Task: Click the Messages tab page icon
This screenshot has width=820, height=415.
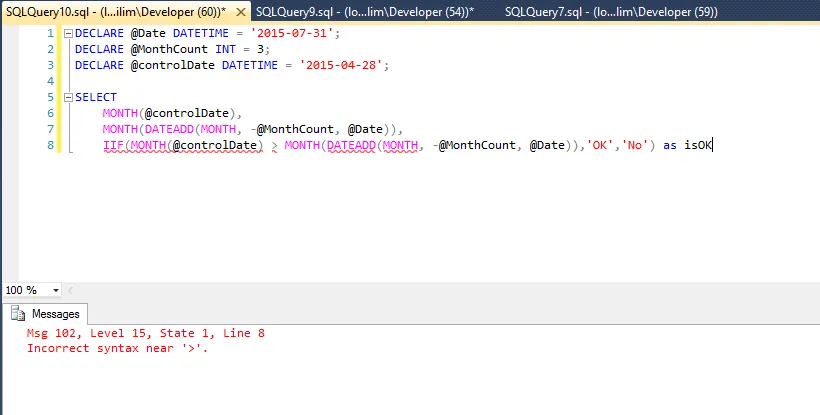Action: click(18, 314)
